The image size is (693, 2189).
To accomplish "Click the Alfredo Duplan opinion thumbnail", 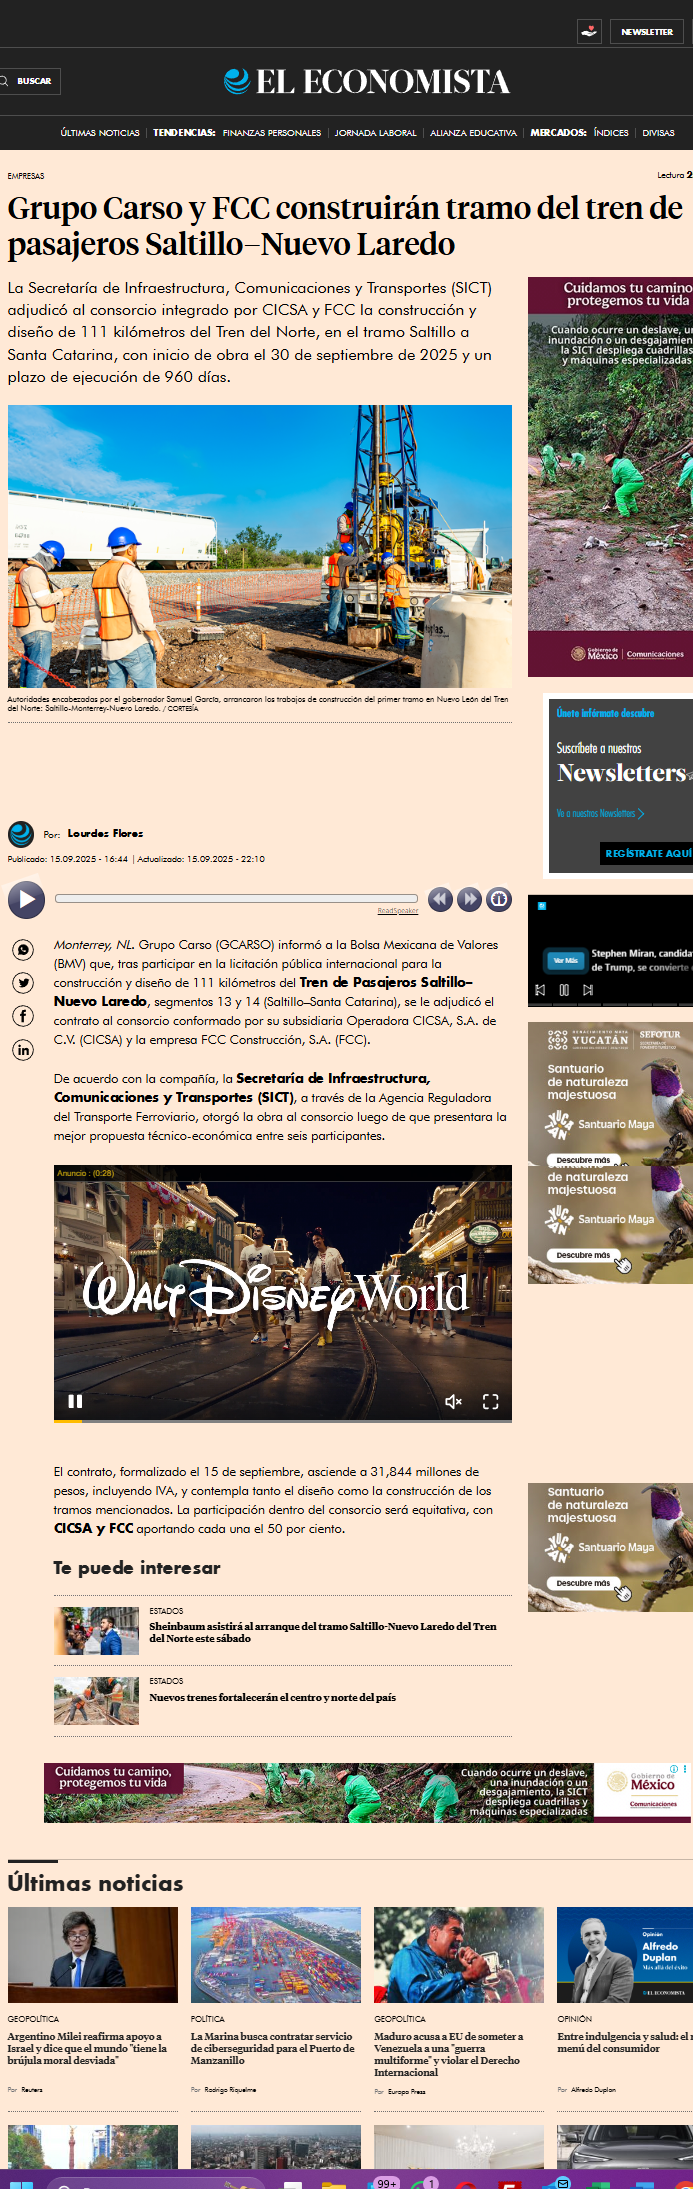I will [x=625, y=1954].
